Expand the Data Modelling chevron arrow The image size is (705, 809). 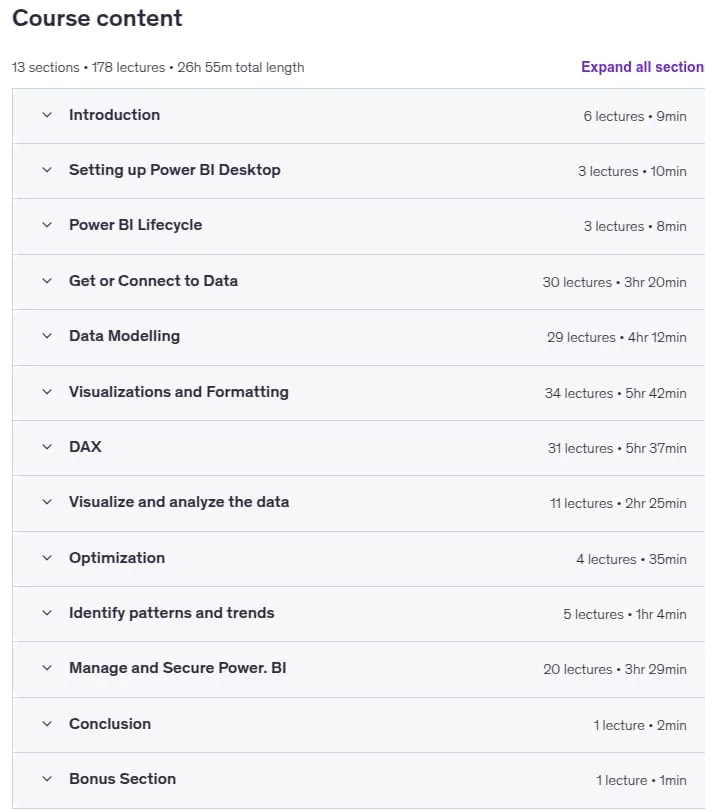point(47,336)
